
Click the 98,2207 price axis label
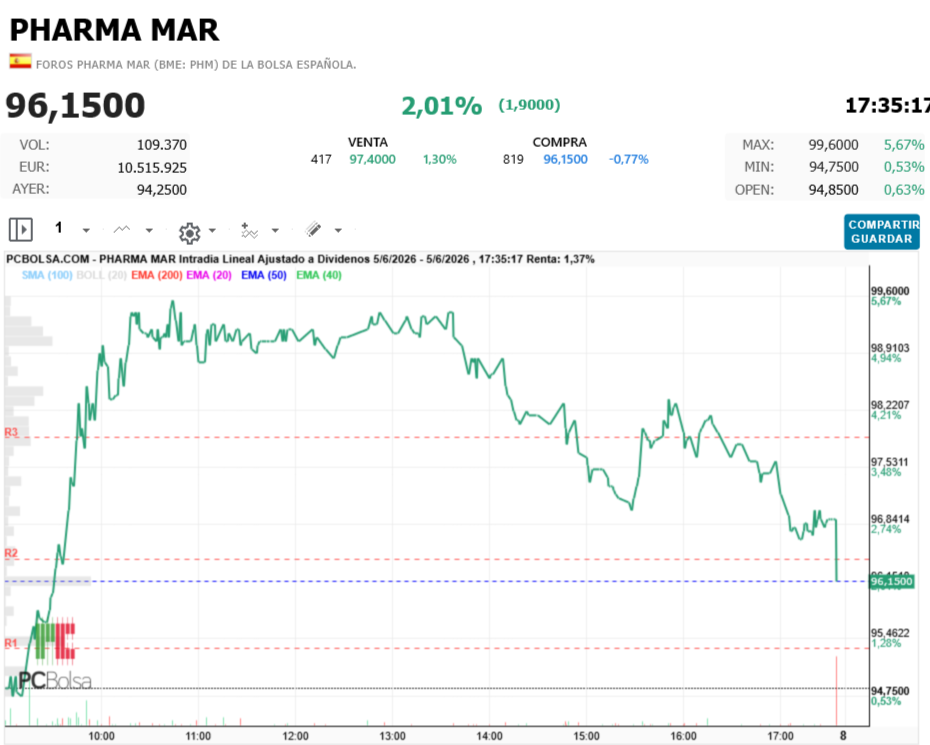tap(890, 405)
